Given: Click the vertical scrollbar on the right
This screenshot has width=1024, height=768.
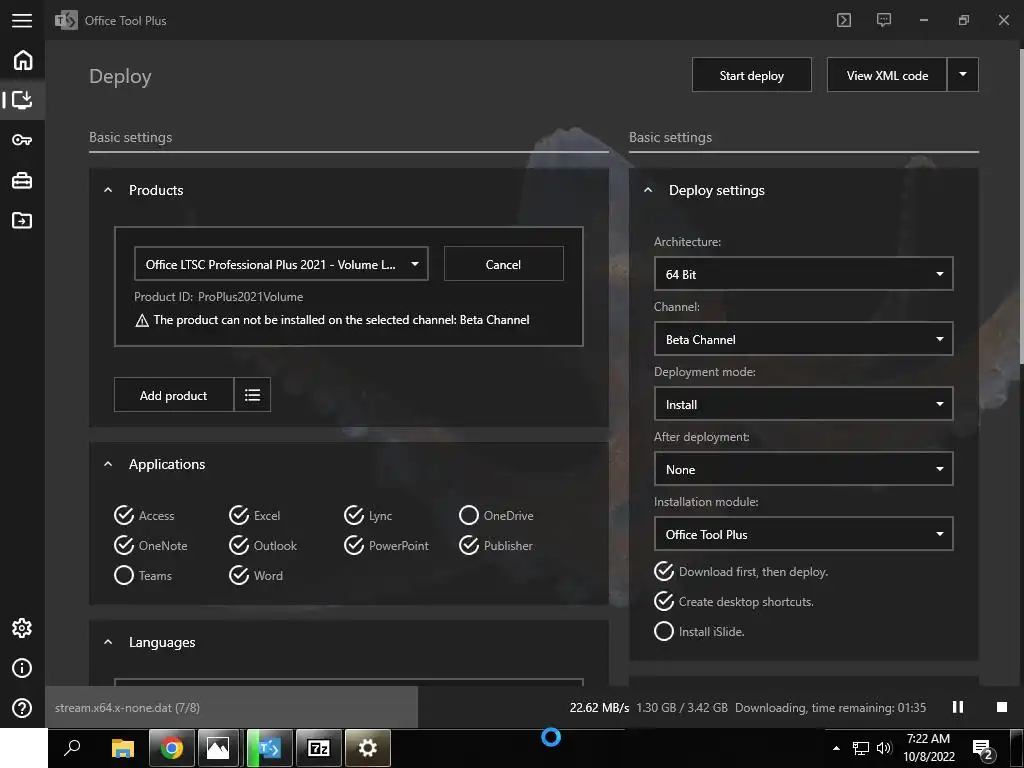Looking at the screenshot, I should pos(1021,206).
